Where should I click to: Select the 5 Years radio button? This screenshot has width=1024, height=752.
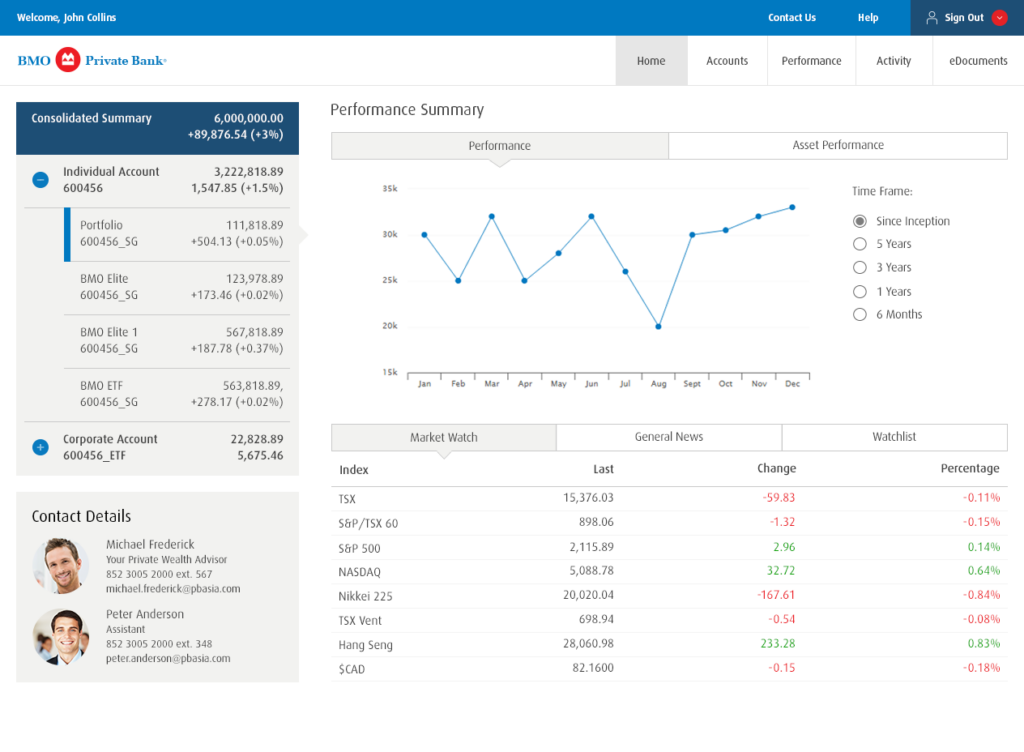click(860, 244)
